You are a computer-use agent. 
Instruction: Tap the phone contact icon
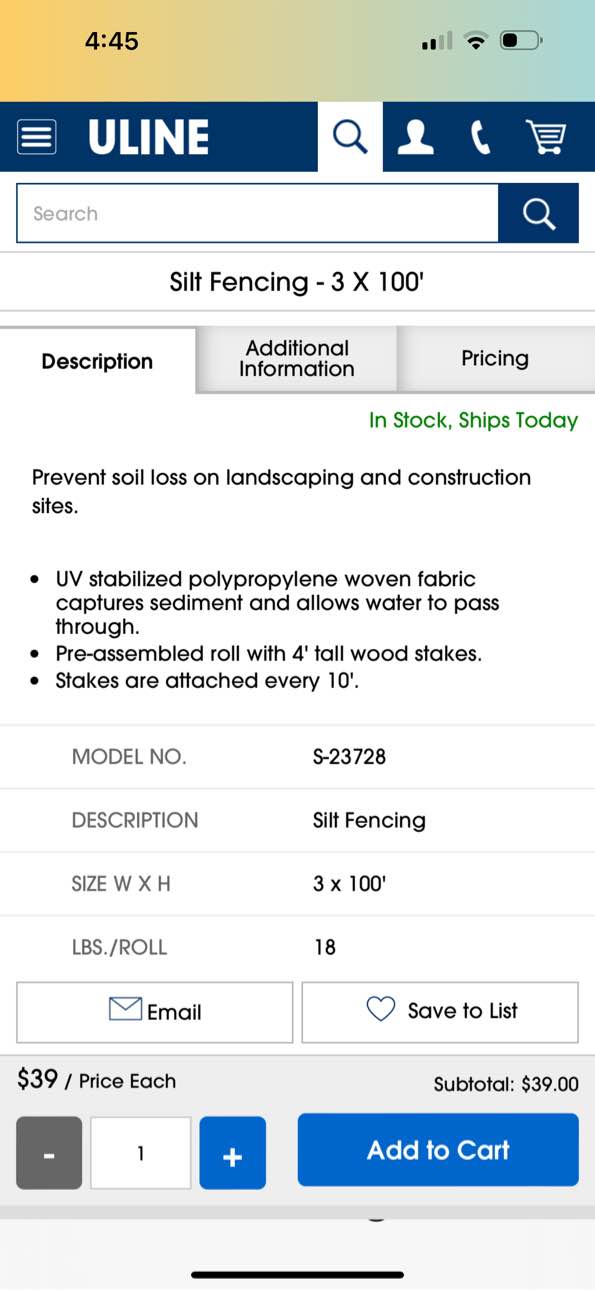tap(481, 137)
